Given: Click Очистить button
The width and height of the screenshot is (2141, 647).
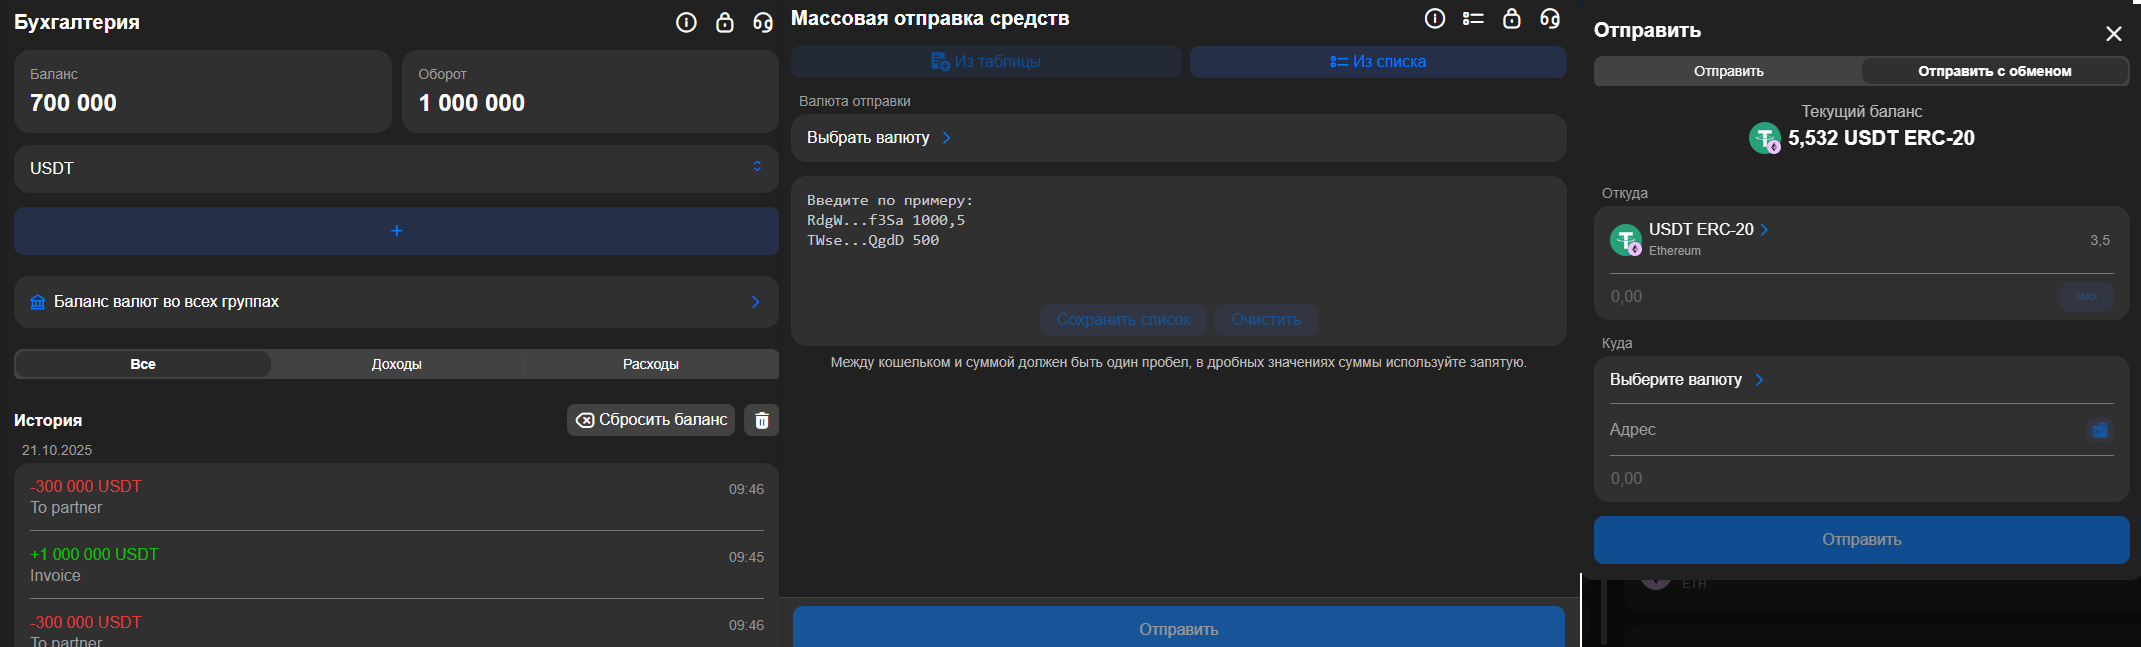Looking at the screenshot, I should tap(1266, 320).
